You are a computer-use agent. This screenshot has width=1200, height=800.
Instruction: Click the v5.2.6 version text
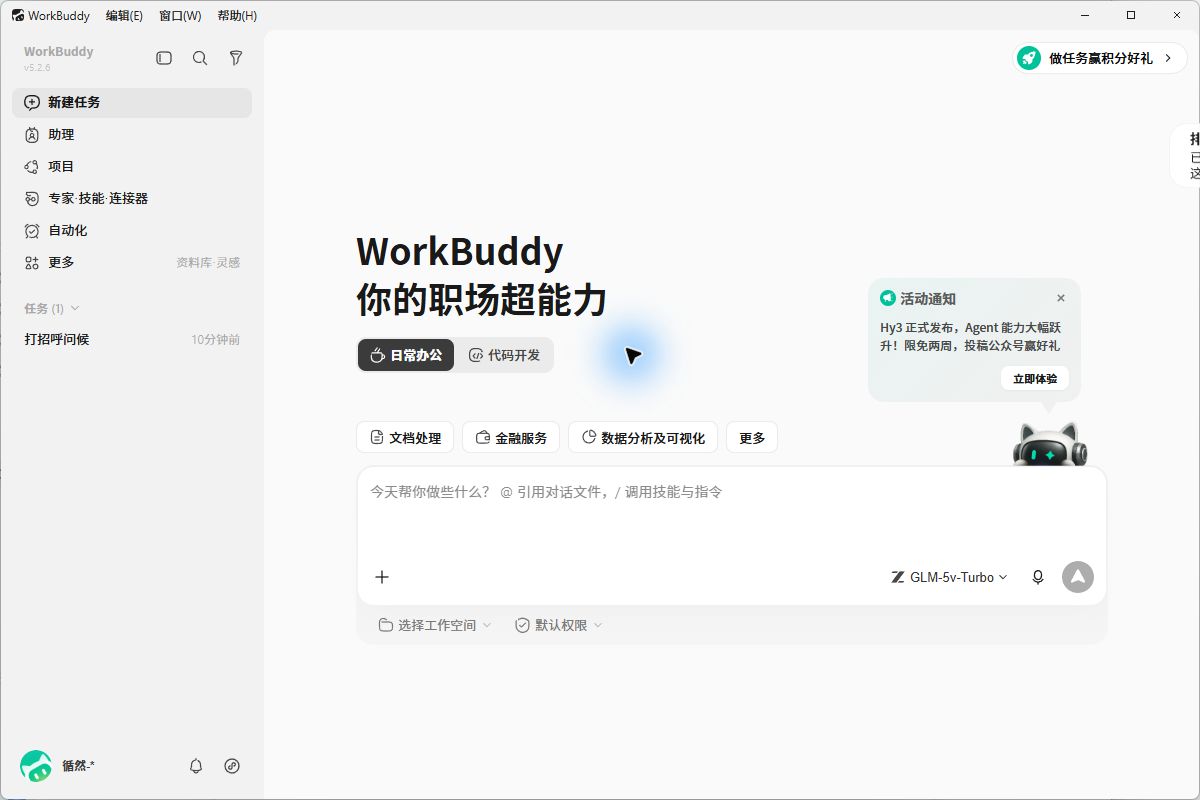point(37,68)
